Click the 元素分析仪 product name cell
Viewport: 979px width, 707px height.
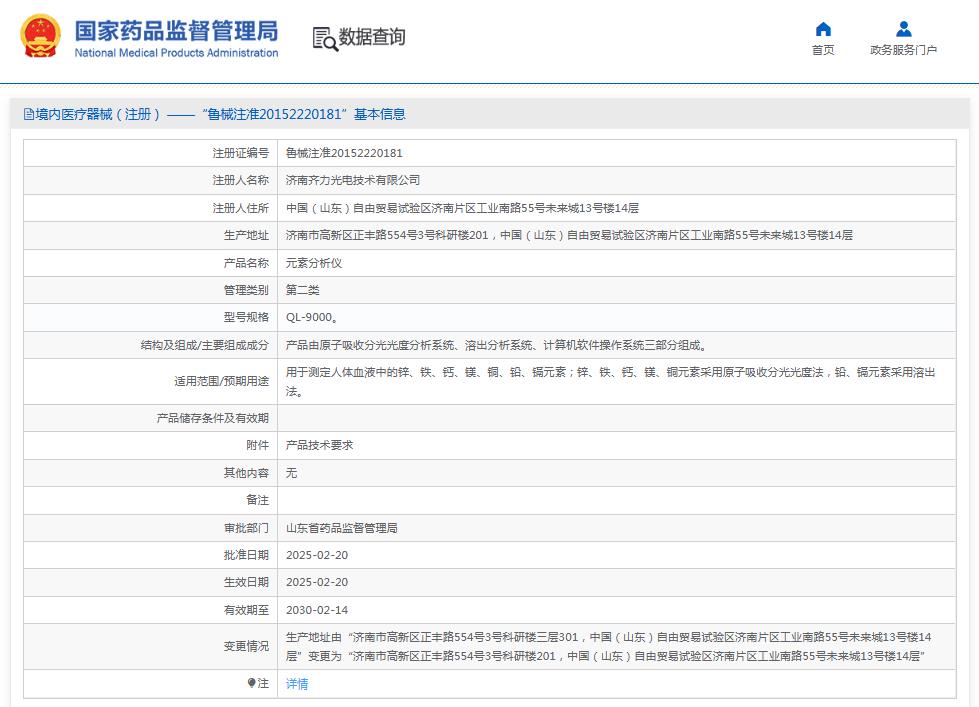click(312, 262)
